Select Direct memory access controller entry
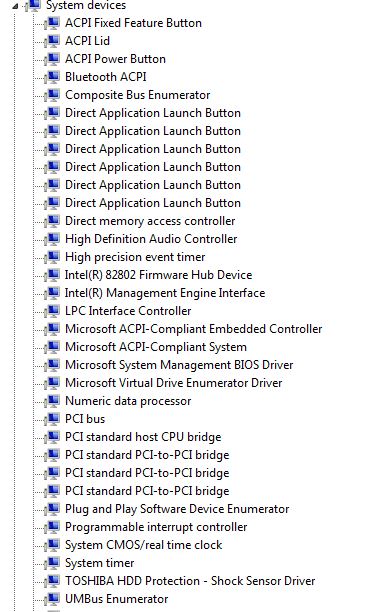 pos(150,221)
